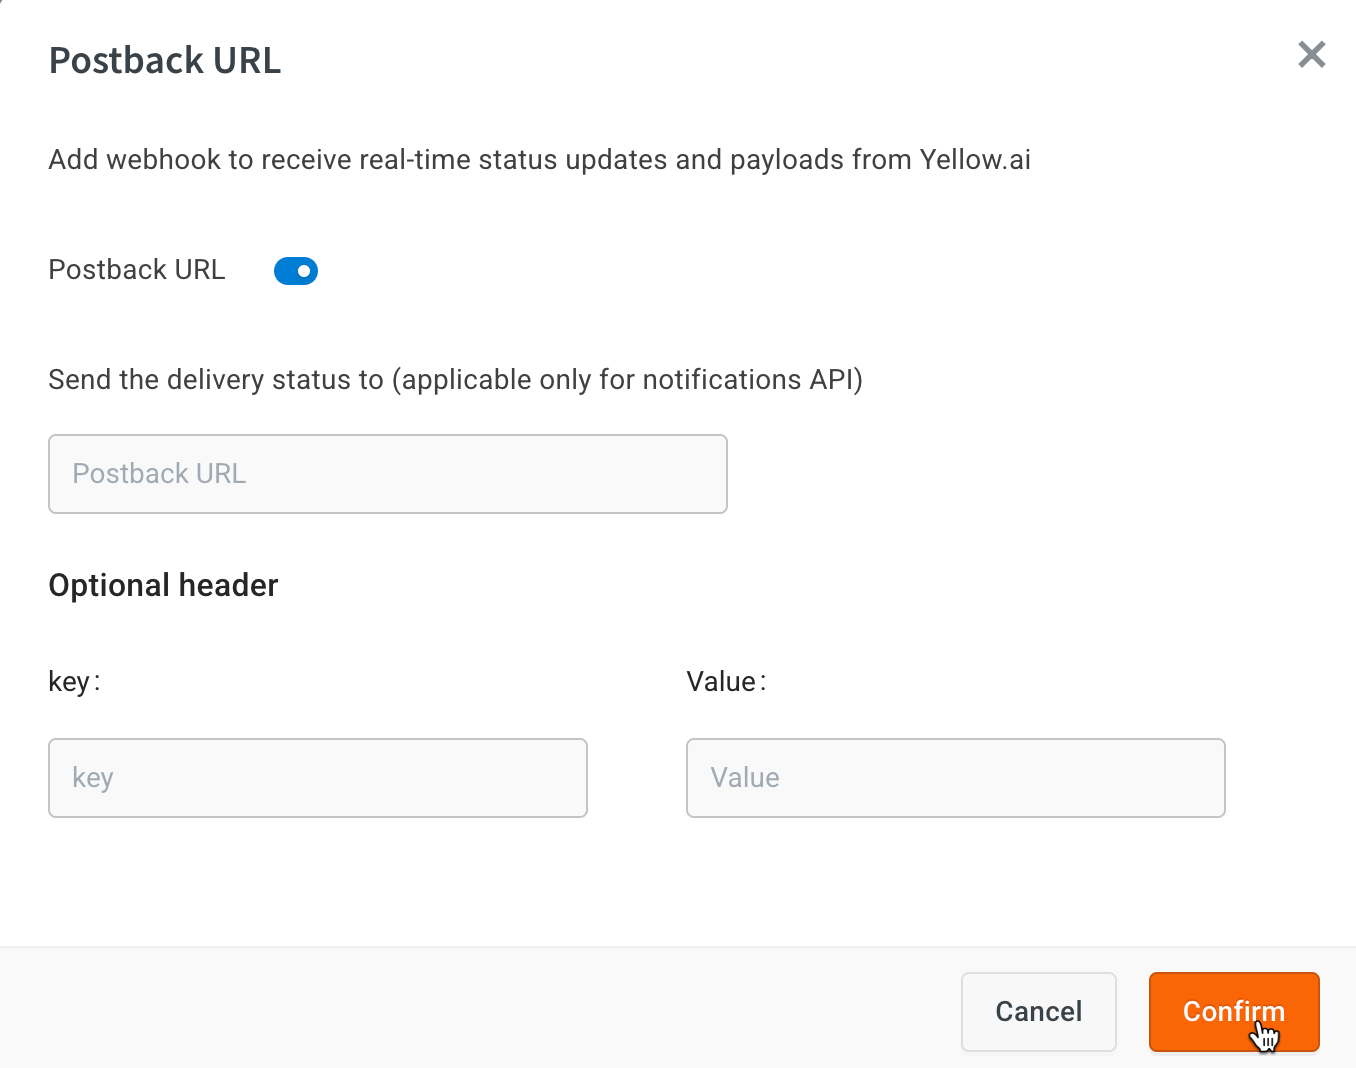Discard changes via the Cancel button

tap(1039, 1012)
